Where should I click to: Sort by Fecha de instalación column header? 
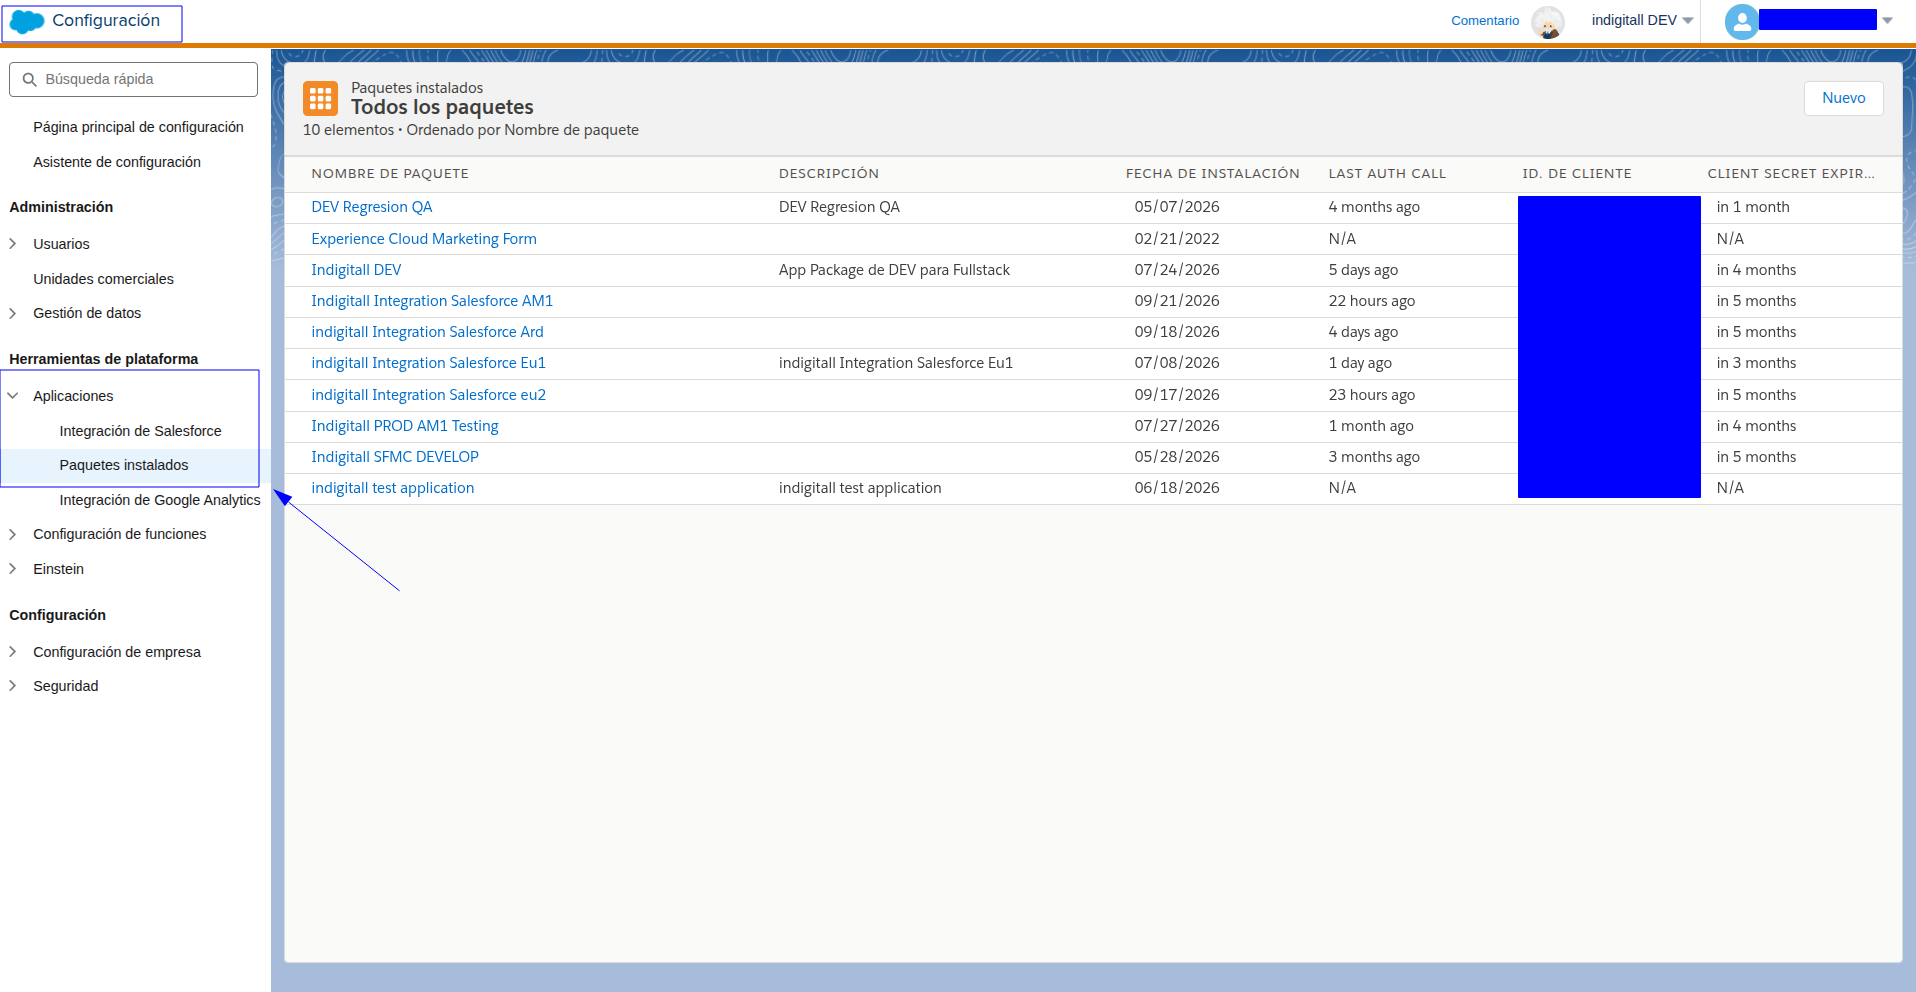[x=1213, y=174]
